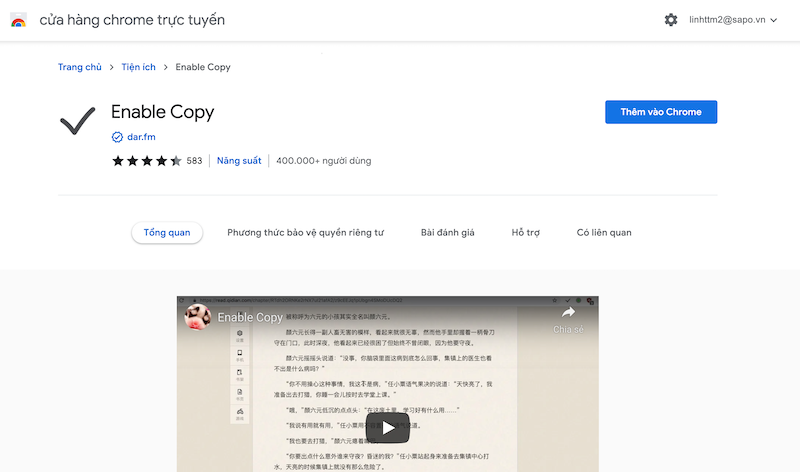Click the Enable Copy breadcrumb text

[203, 67]
